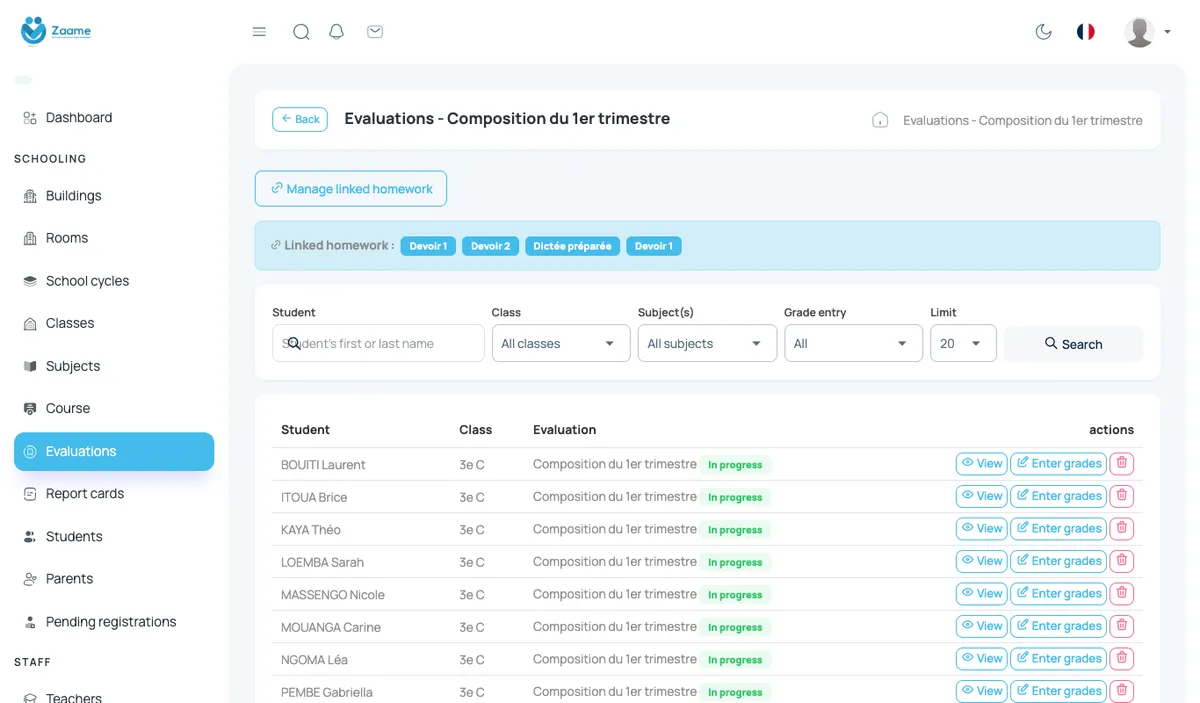Click the Search button
The image size is (1200, 703).
(x=1073, y=344)
